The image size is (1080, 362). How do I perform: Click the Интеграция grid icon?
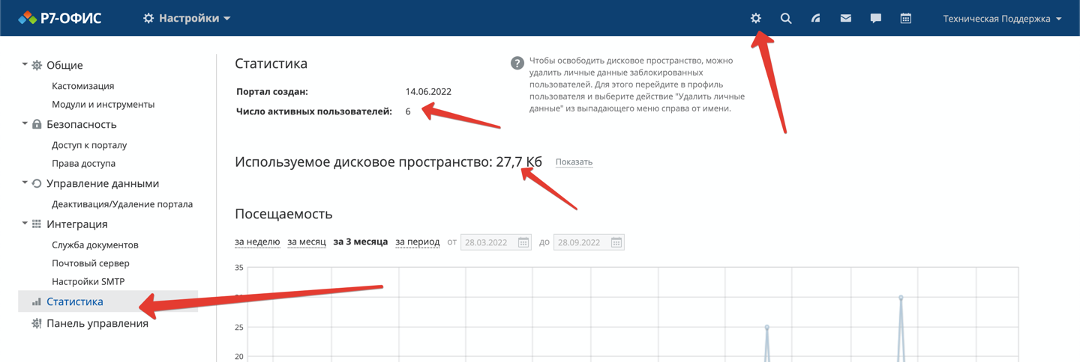click(37, 224)
